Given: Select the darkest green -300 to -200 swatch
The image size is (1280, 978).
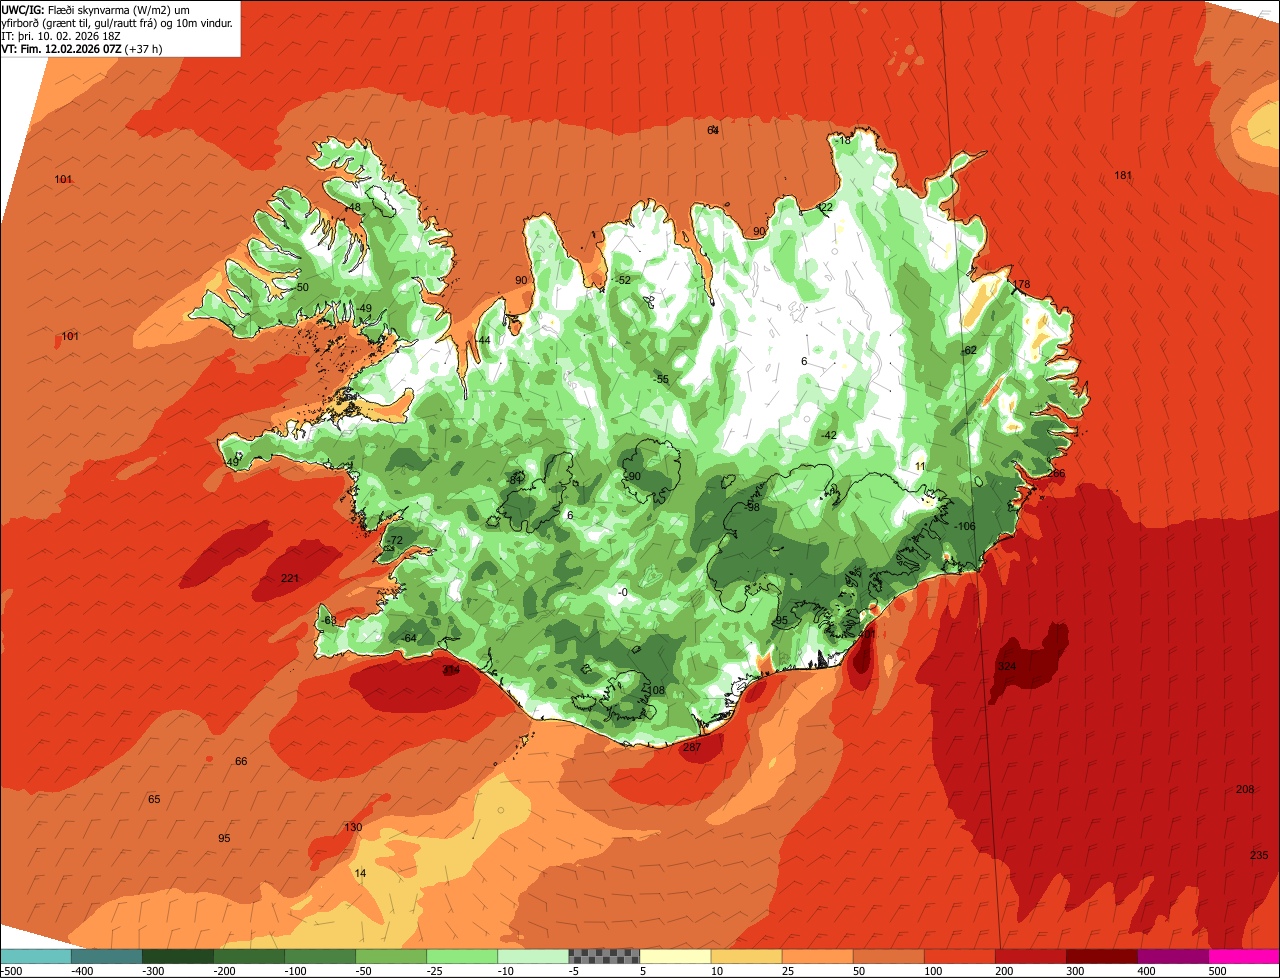Looking at the screenshot, I should pos(178,956).
